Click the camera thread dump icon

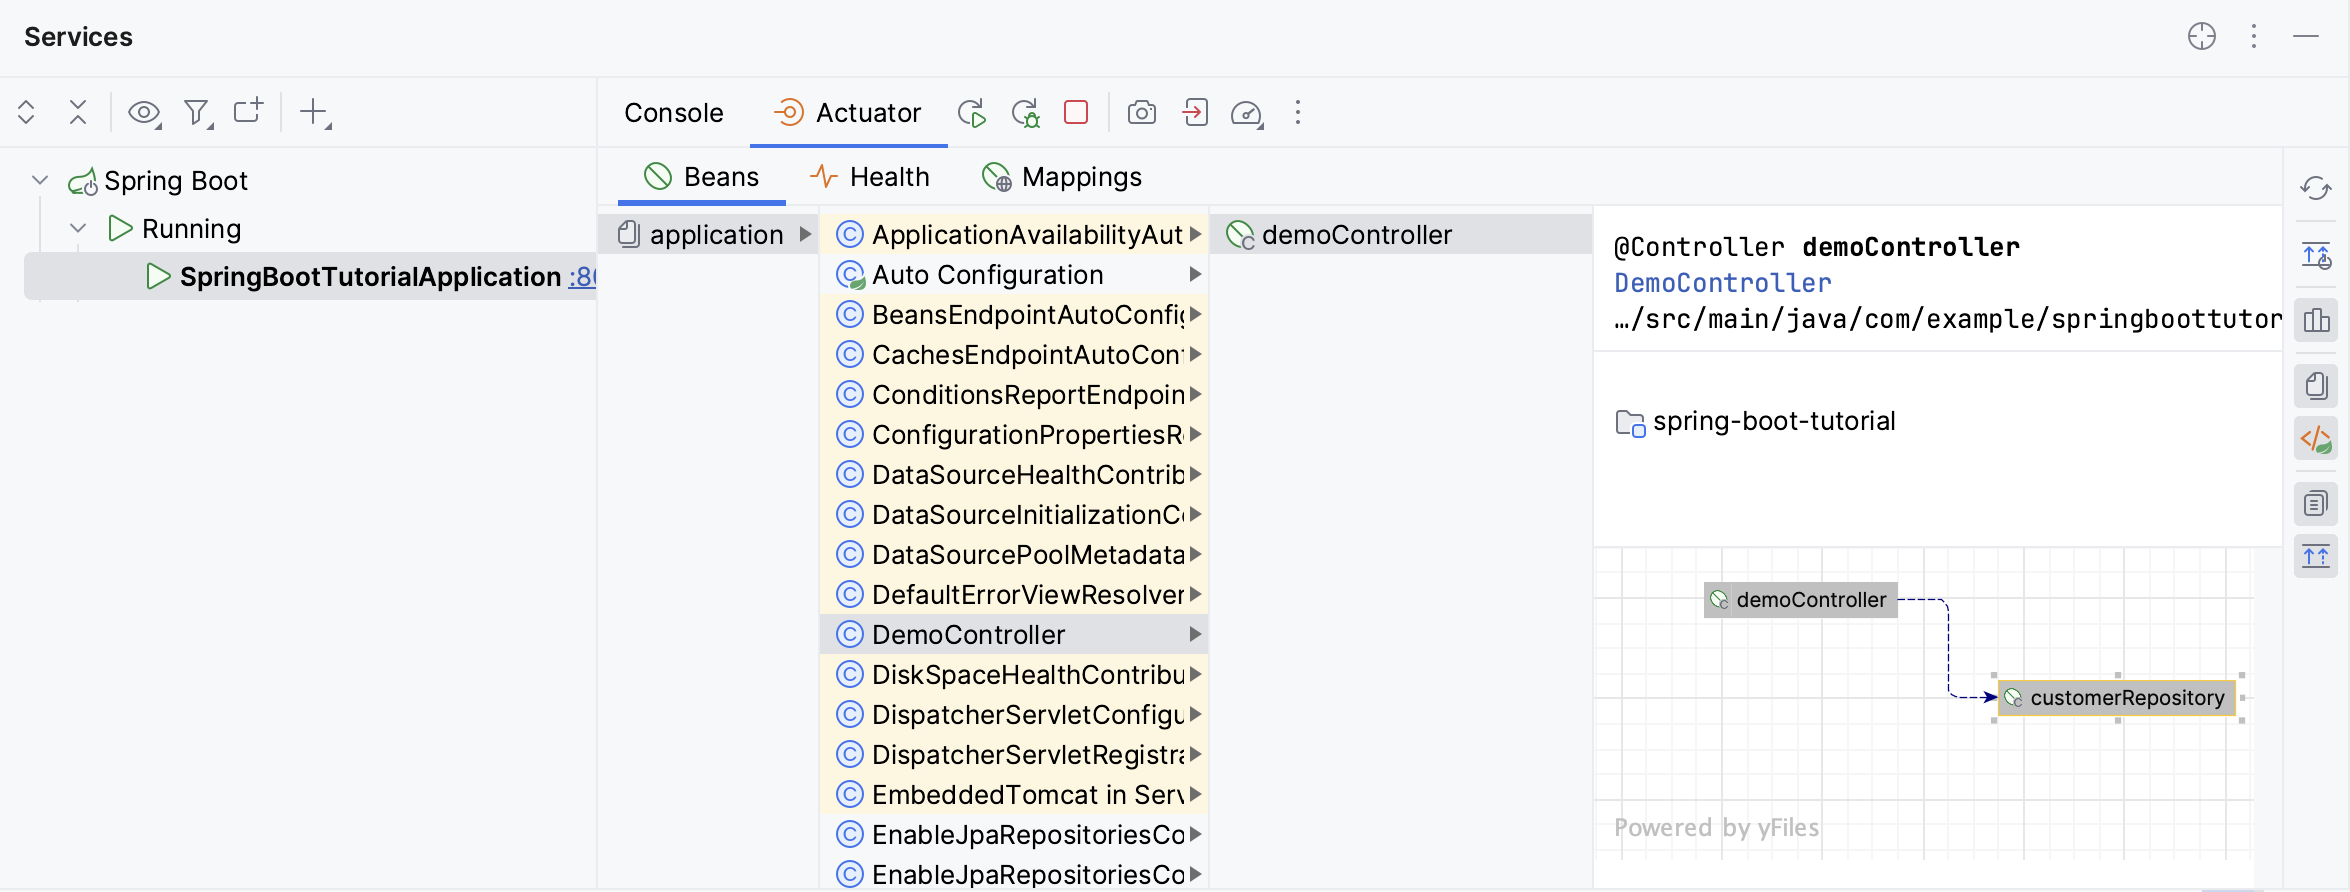pyautogui.click(x=1142, y=112)
